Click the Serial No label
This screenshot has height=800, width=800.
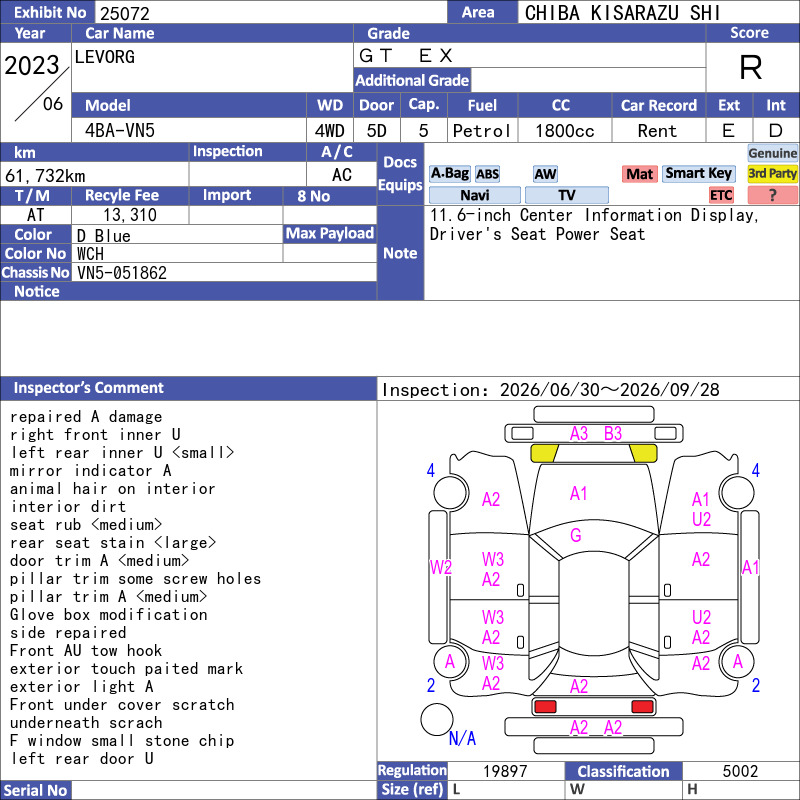coord(35,790)
